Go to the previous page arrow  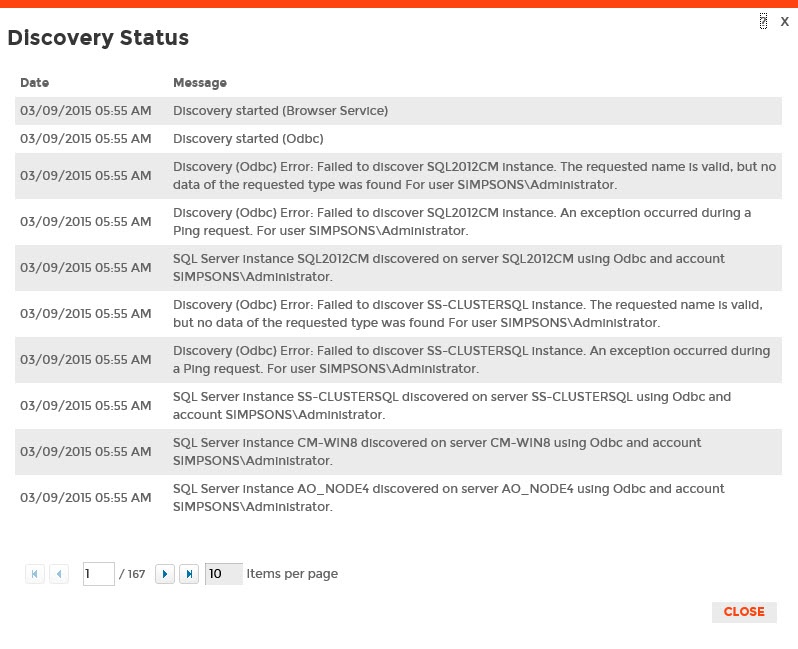[59, 574]
